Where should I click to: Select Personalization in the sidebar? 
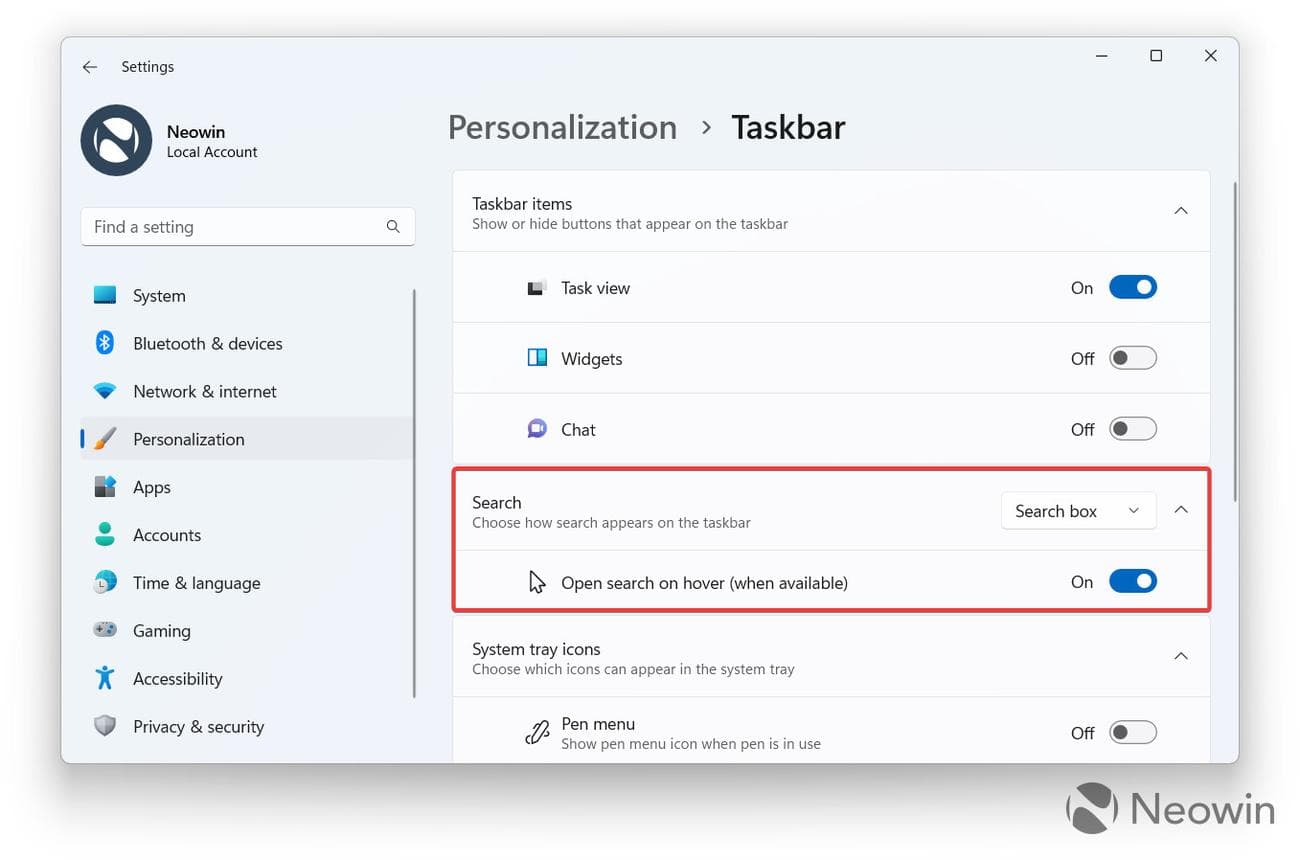point(188,439)
